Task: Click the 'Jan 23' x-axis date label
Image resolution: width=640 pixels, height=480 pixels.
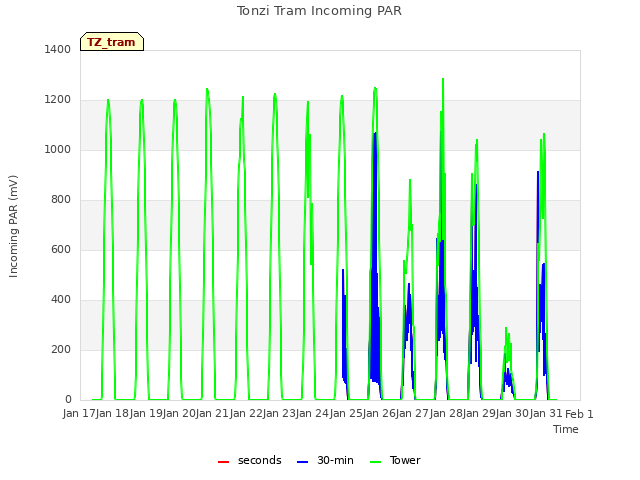Action: (280, 414)
